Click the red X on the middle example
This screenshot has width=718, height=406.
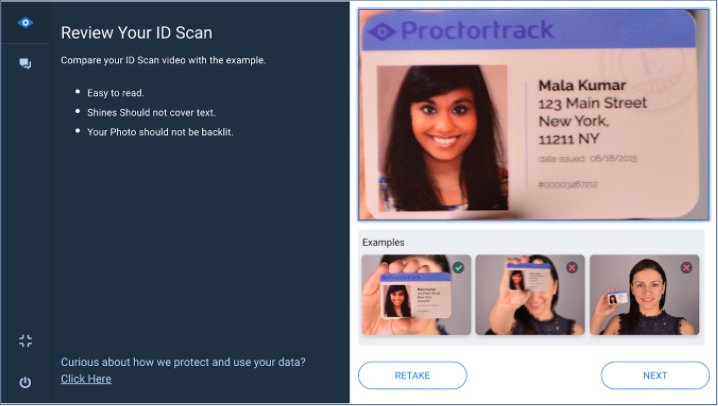[x=572, y=267]
